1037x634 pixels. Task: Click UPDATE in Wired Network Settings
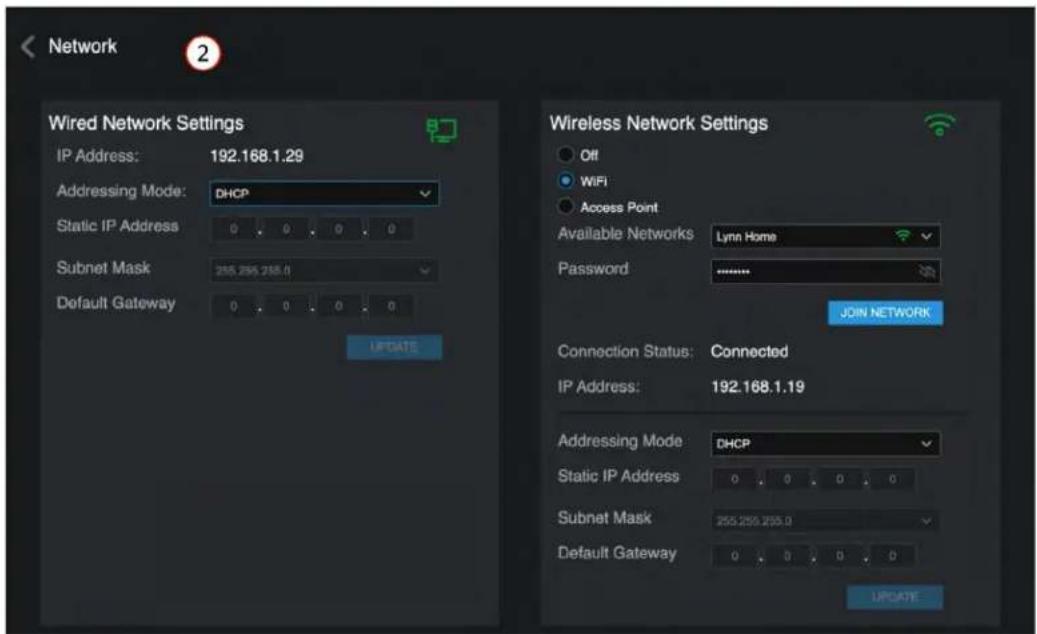click(394, 347)
